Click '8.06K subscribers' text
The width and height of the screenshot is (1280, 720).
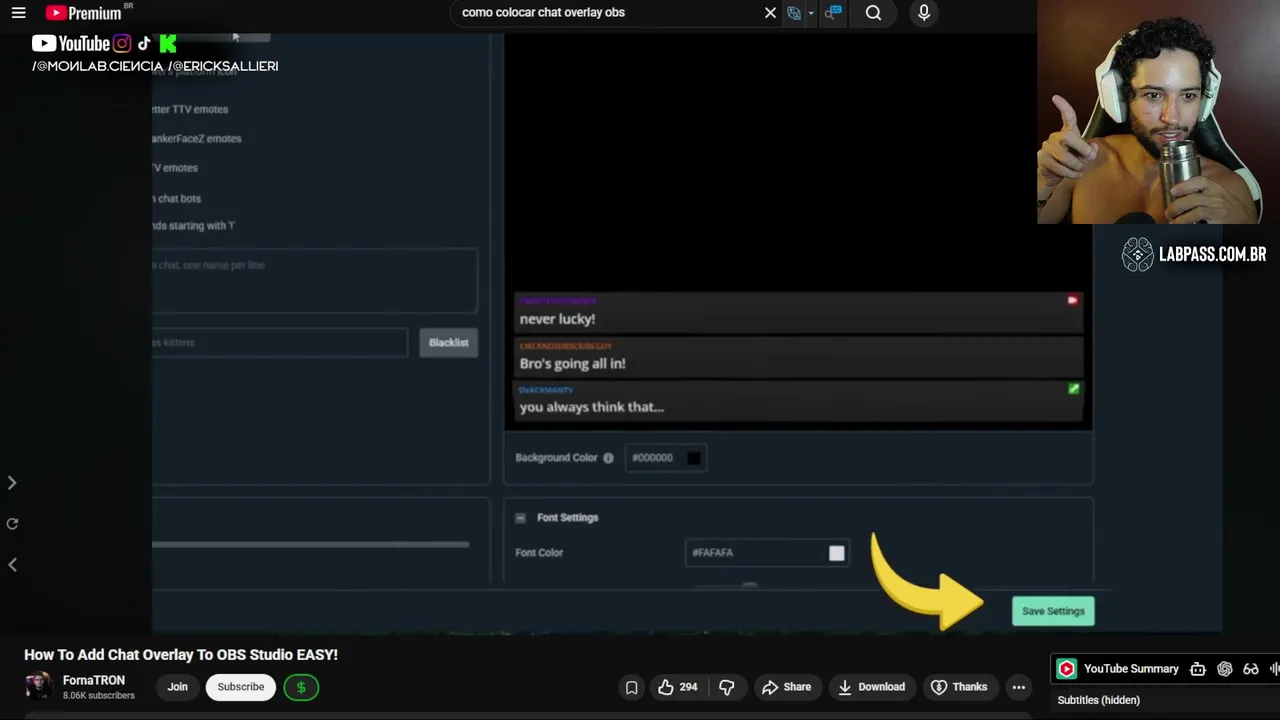pos(99,695)
